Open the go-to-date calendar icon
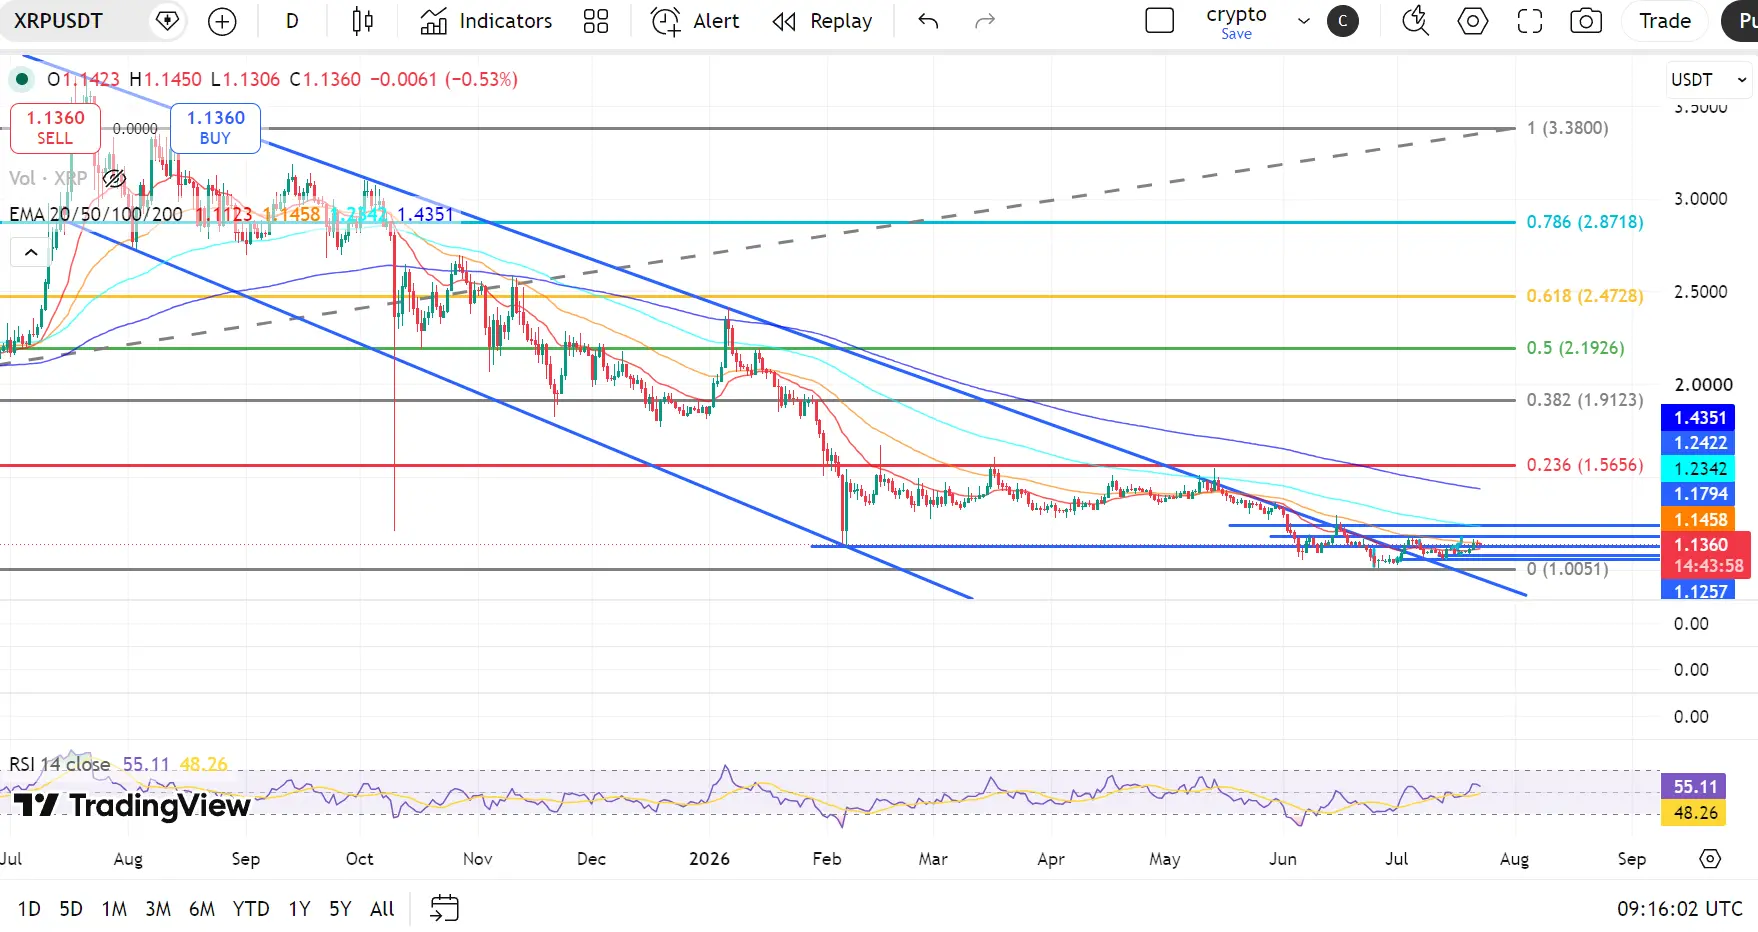This screenshot has width=1758, height=932. [x=444, y=908]
